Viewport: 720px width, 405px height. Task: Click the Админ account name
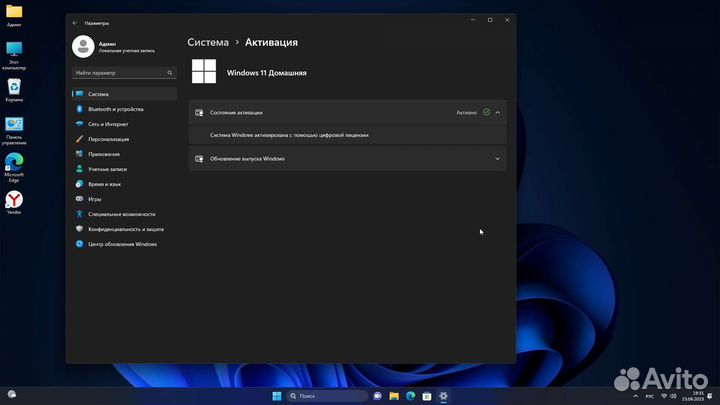pos(107,44)
